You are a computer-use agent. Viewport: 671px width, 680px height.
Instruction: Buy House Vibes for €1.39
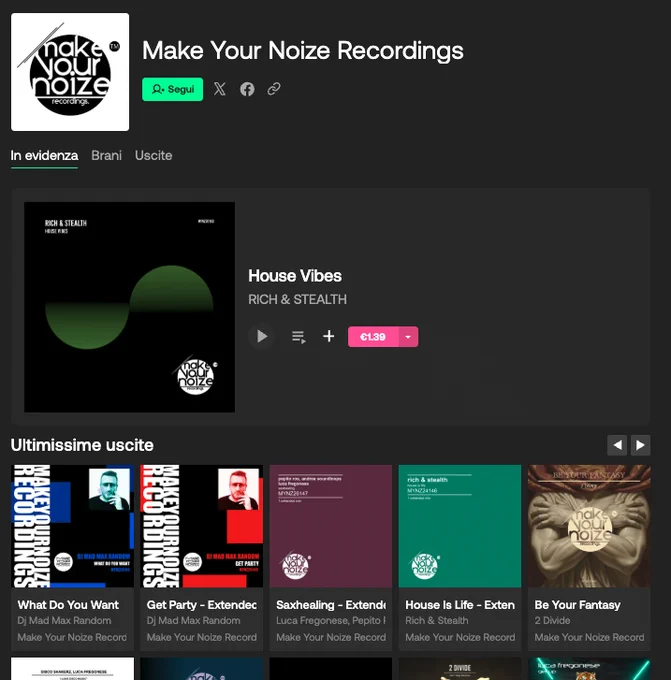point(373,337)
